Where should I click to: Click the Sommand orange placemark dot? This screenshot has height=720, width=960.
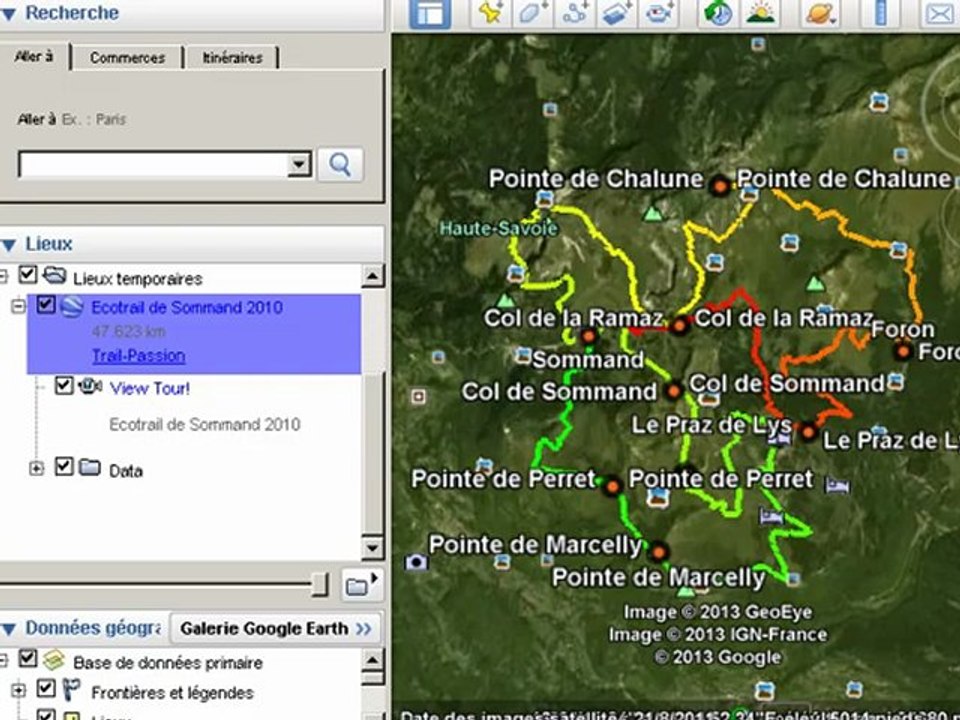pos(588,336)
